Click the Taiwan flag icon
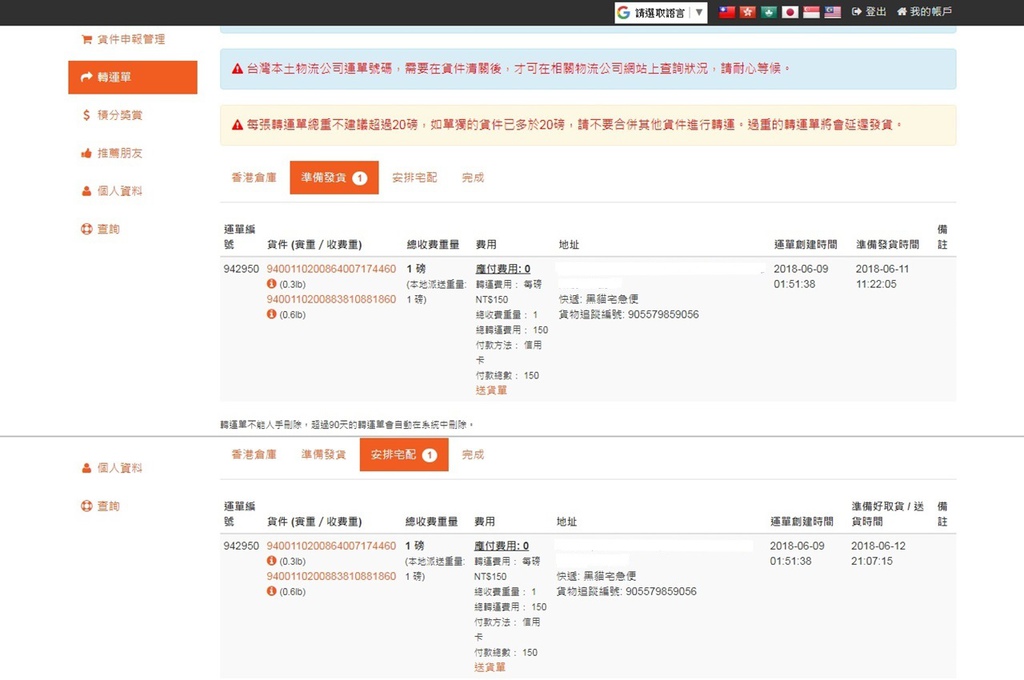The width and height of the screenshot is (1024, 680). pos(727,12)
